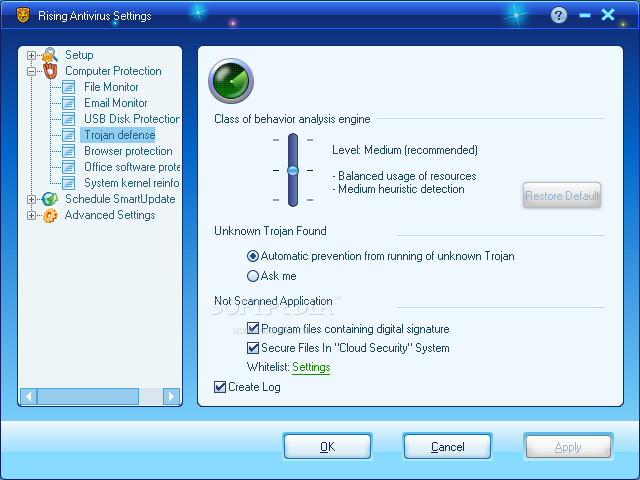Click the Email Monitor page icon
The image size is (640, 480).
tap(69, 103)
